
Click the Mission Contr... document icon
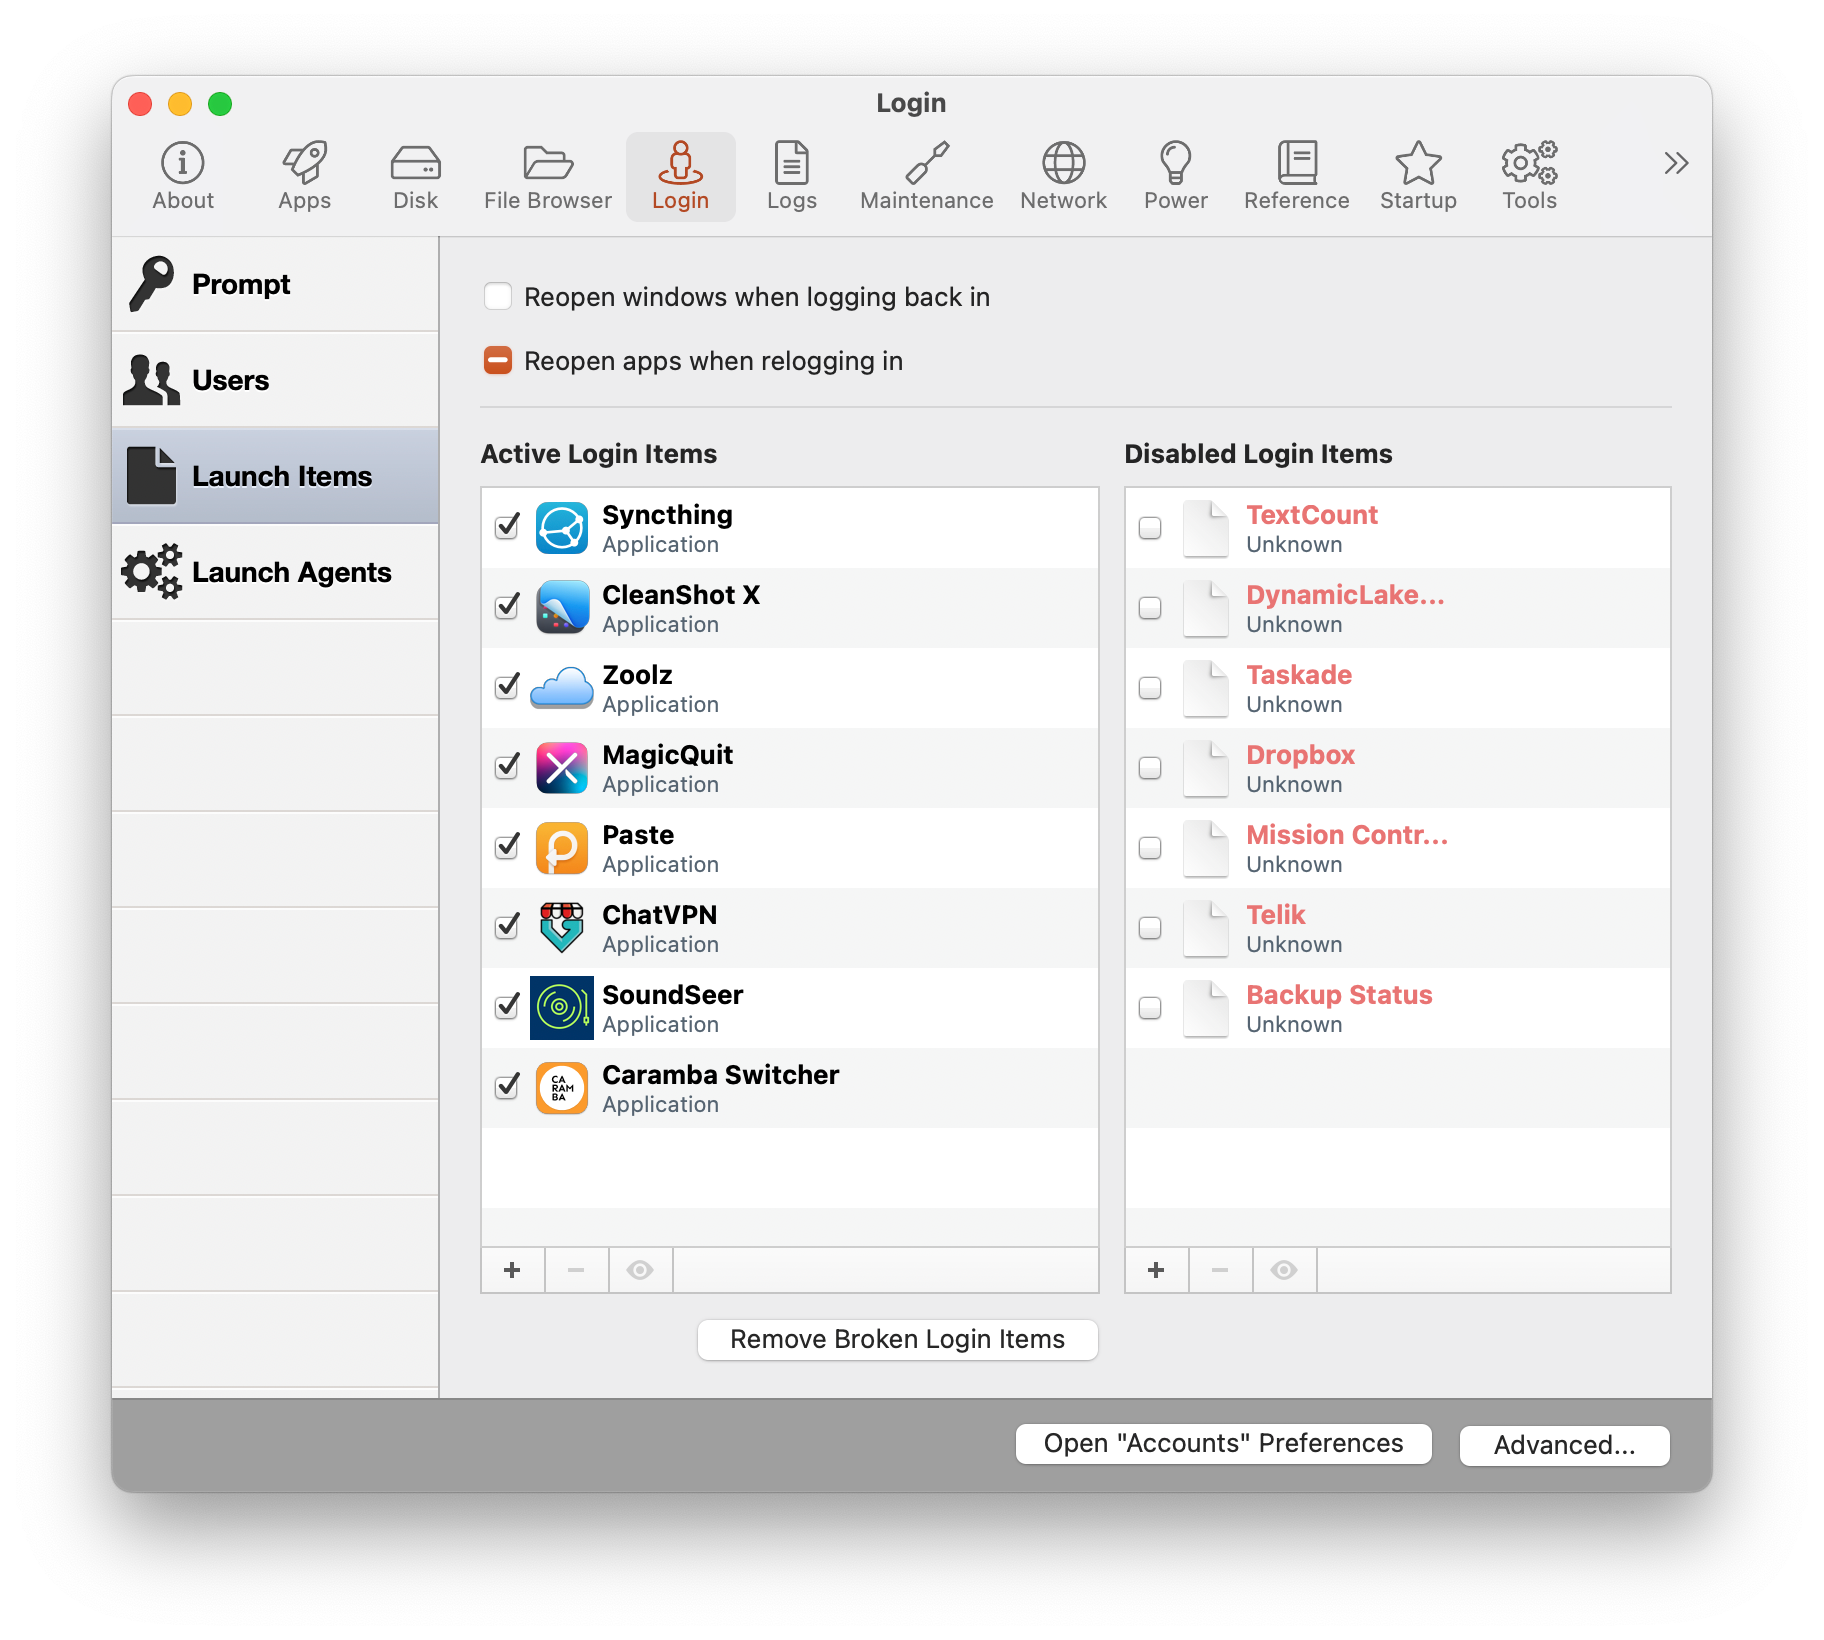[x=1206, y=848]
